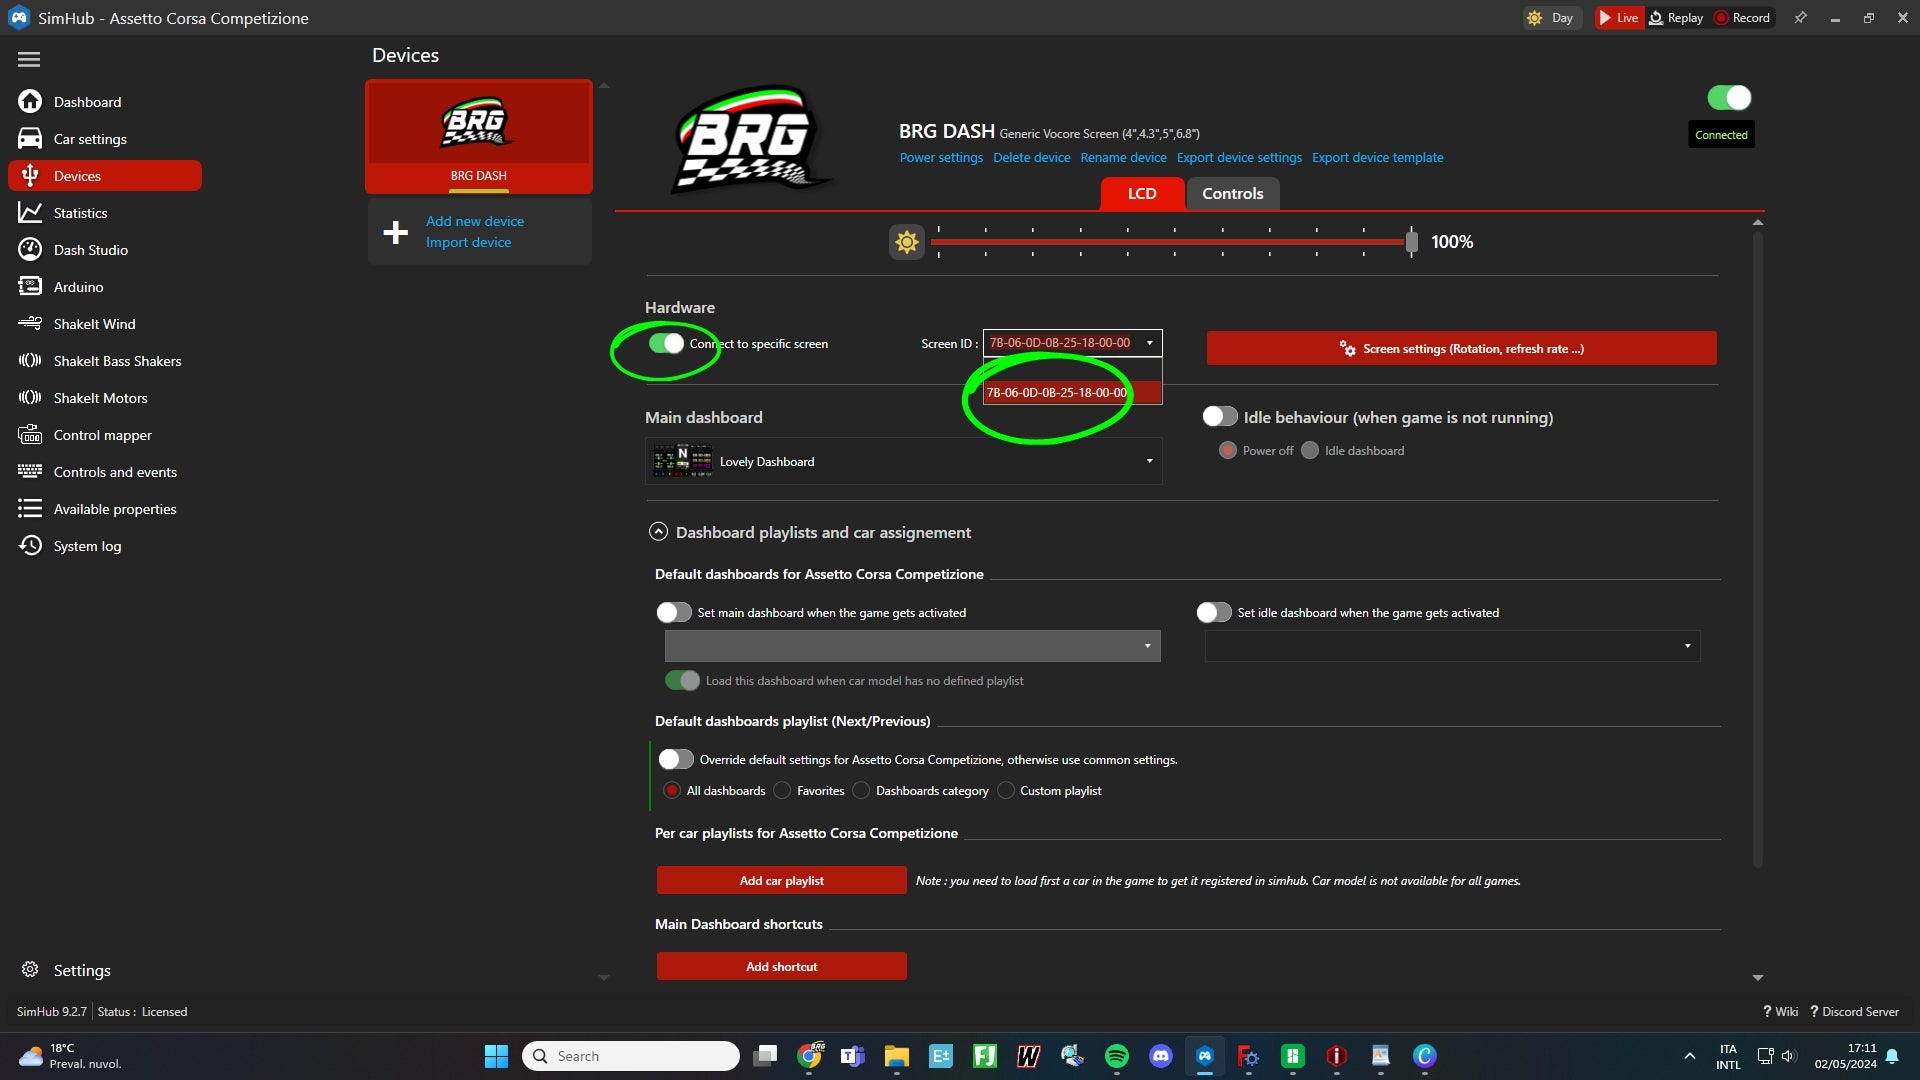Switch to the Controls tab
The image size is (1920, 1080).
(x=1232, y=194)
